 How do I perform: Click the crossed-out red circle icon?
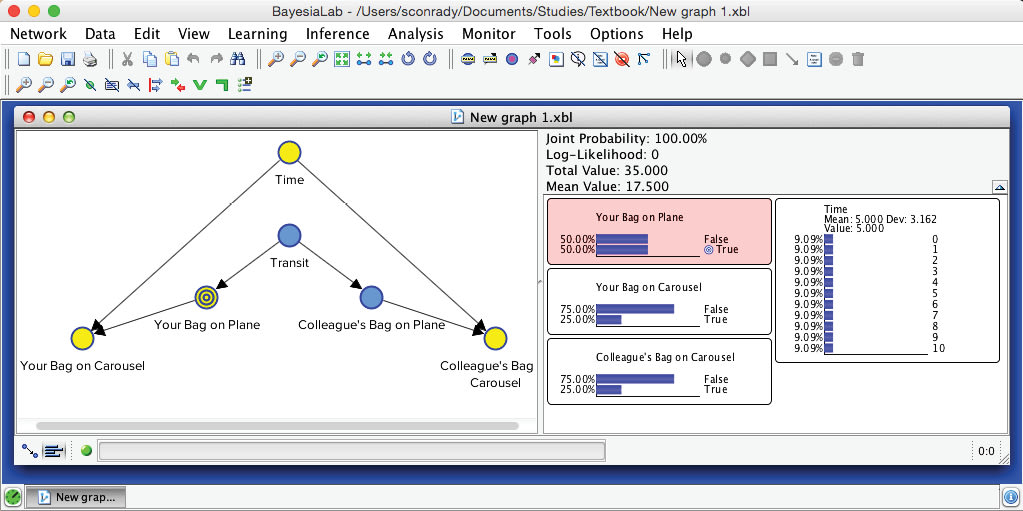[x=622, y=59]
